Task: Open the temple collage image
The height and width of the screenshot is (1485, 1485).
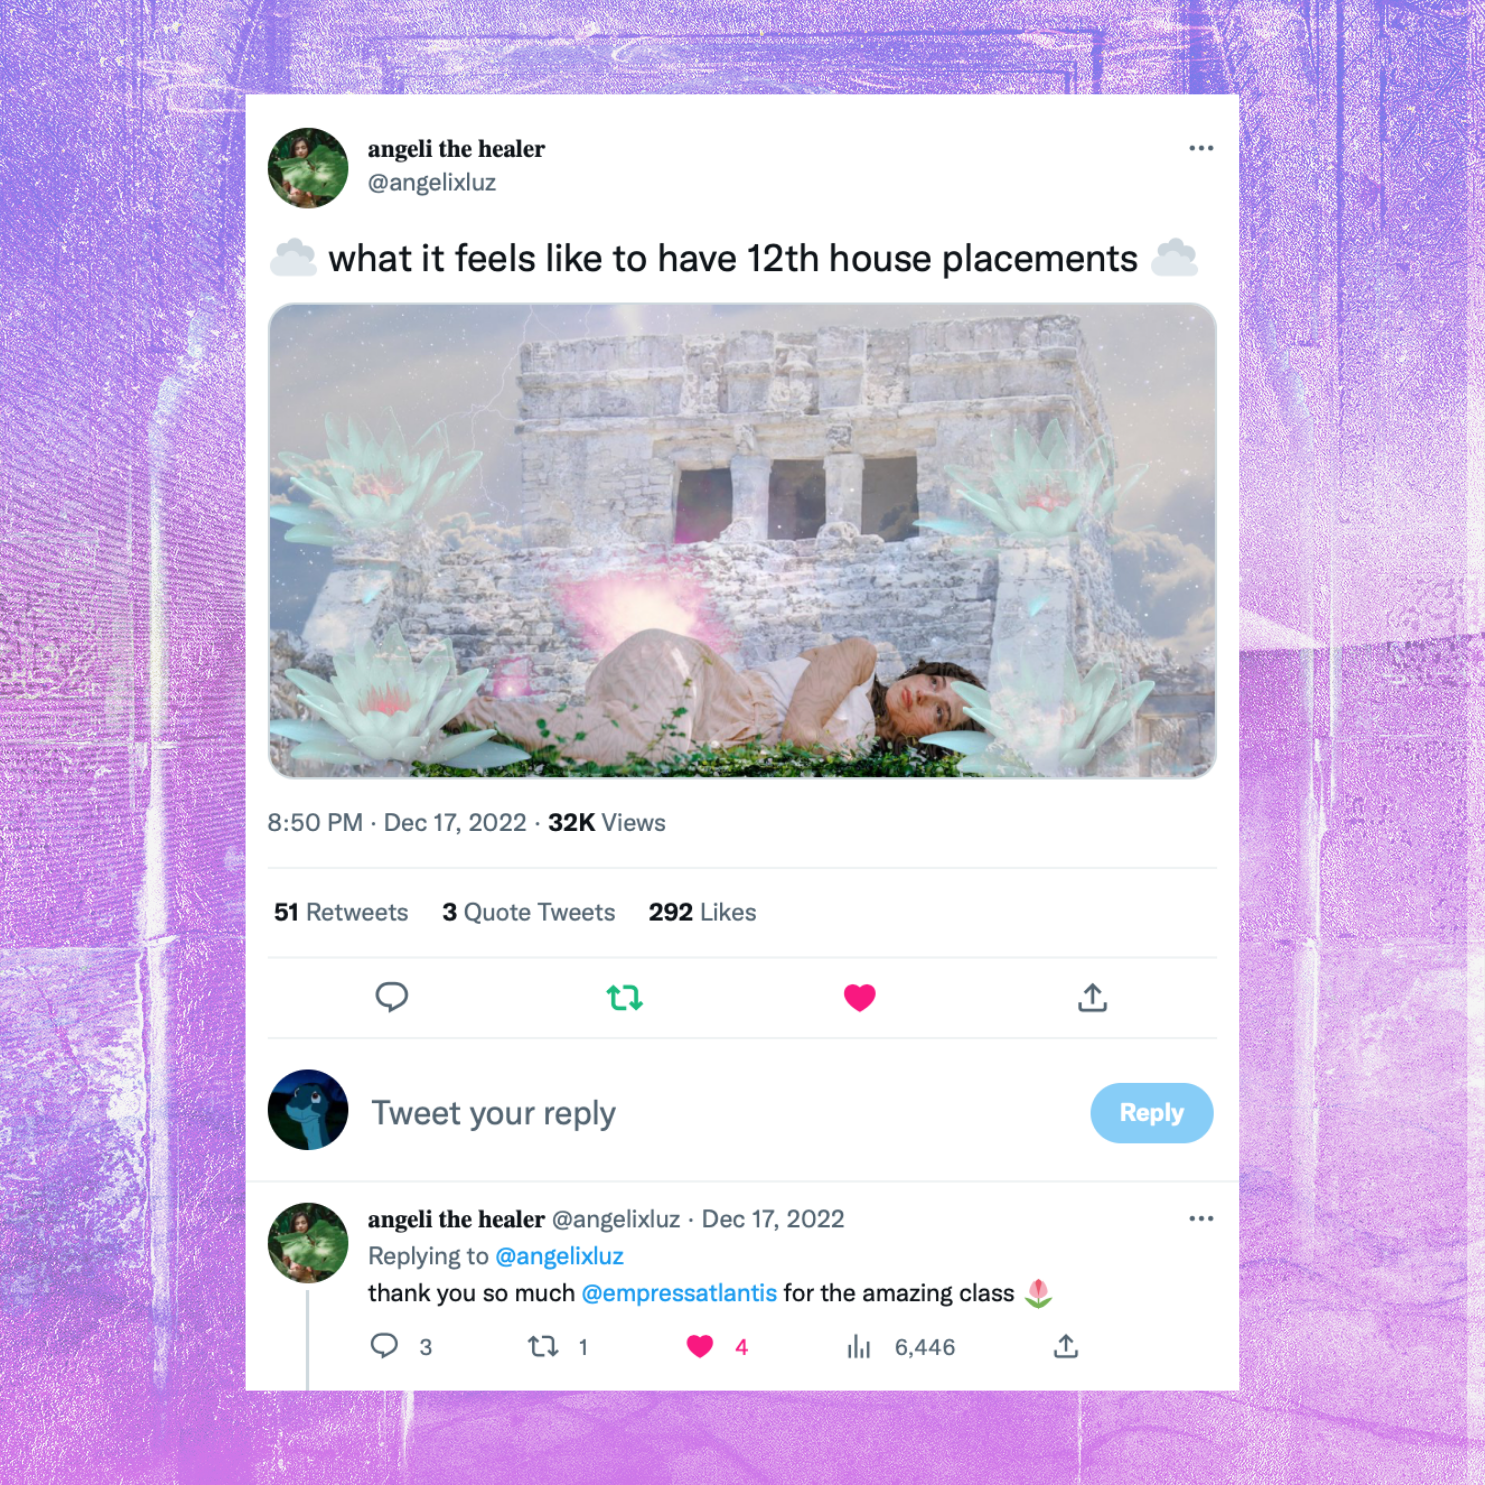Action: point(742,540)
